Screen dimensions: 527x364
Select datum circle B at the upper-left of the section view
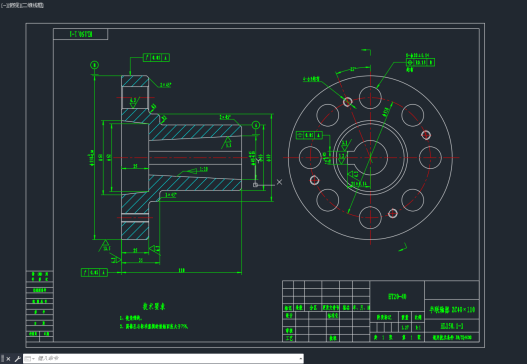click(94, 65)
